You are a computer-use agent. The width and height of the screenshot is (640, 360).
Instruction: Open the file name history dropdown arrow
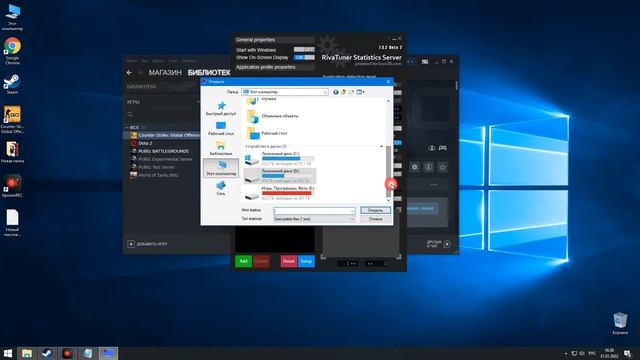352,211
